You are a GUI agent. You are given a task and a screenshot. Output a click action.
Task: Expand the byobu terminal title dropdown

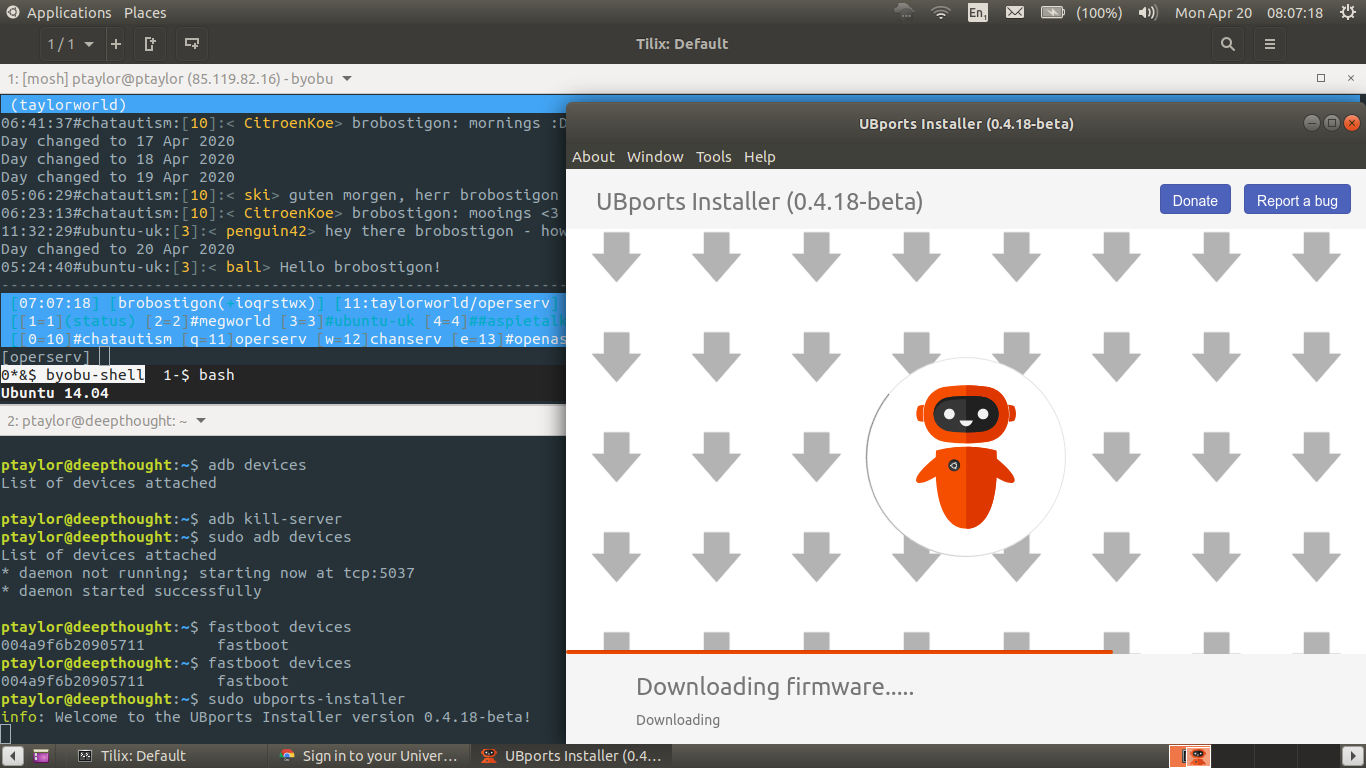pos(347,78)
